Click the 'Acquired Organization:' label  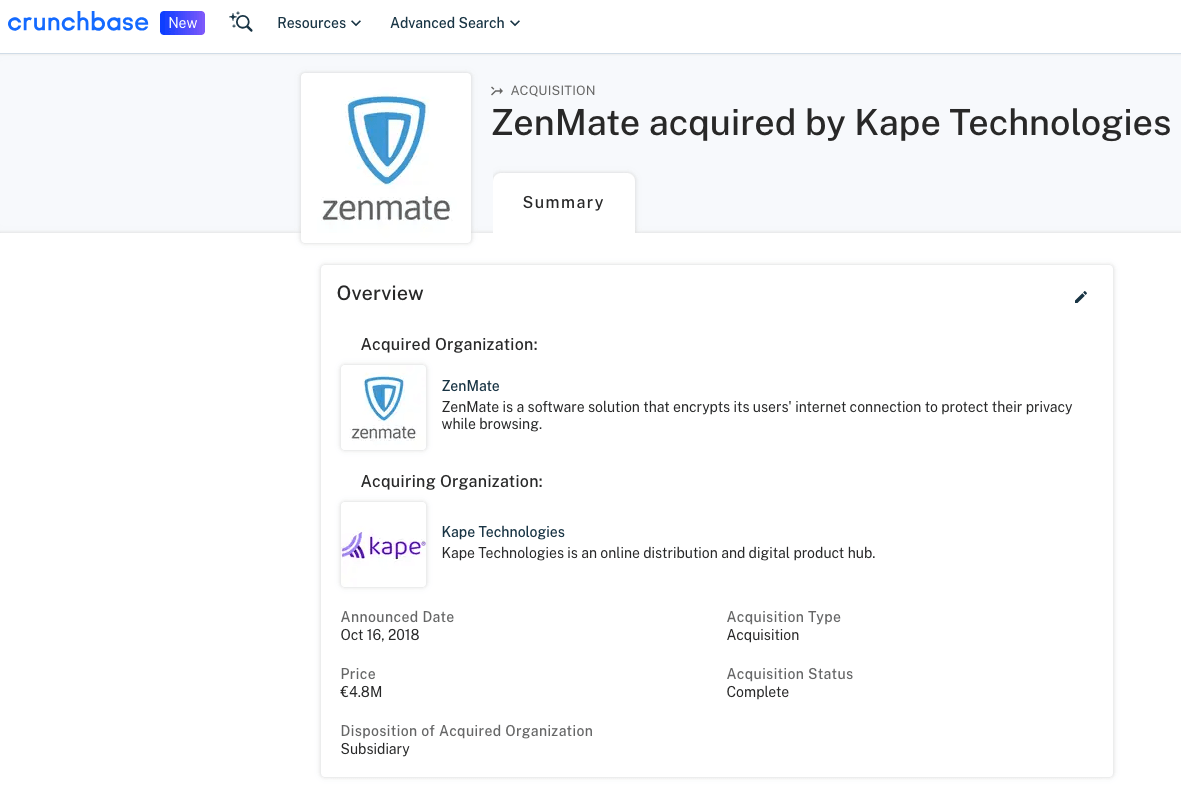tap(450, 344)
